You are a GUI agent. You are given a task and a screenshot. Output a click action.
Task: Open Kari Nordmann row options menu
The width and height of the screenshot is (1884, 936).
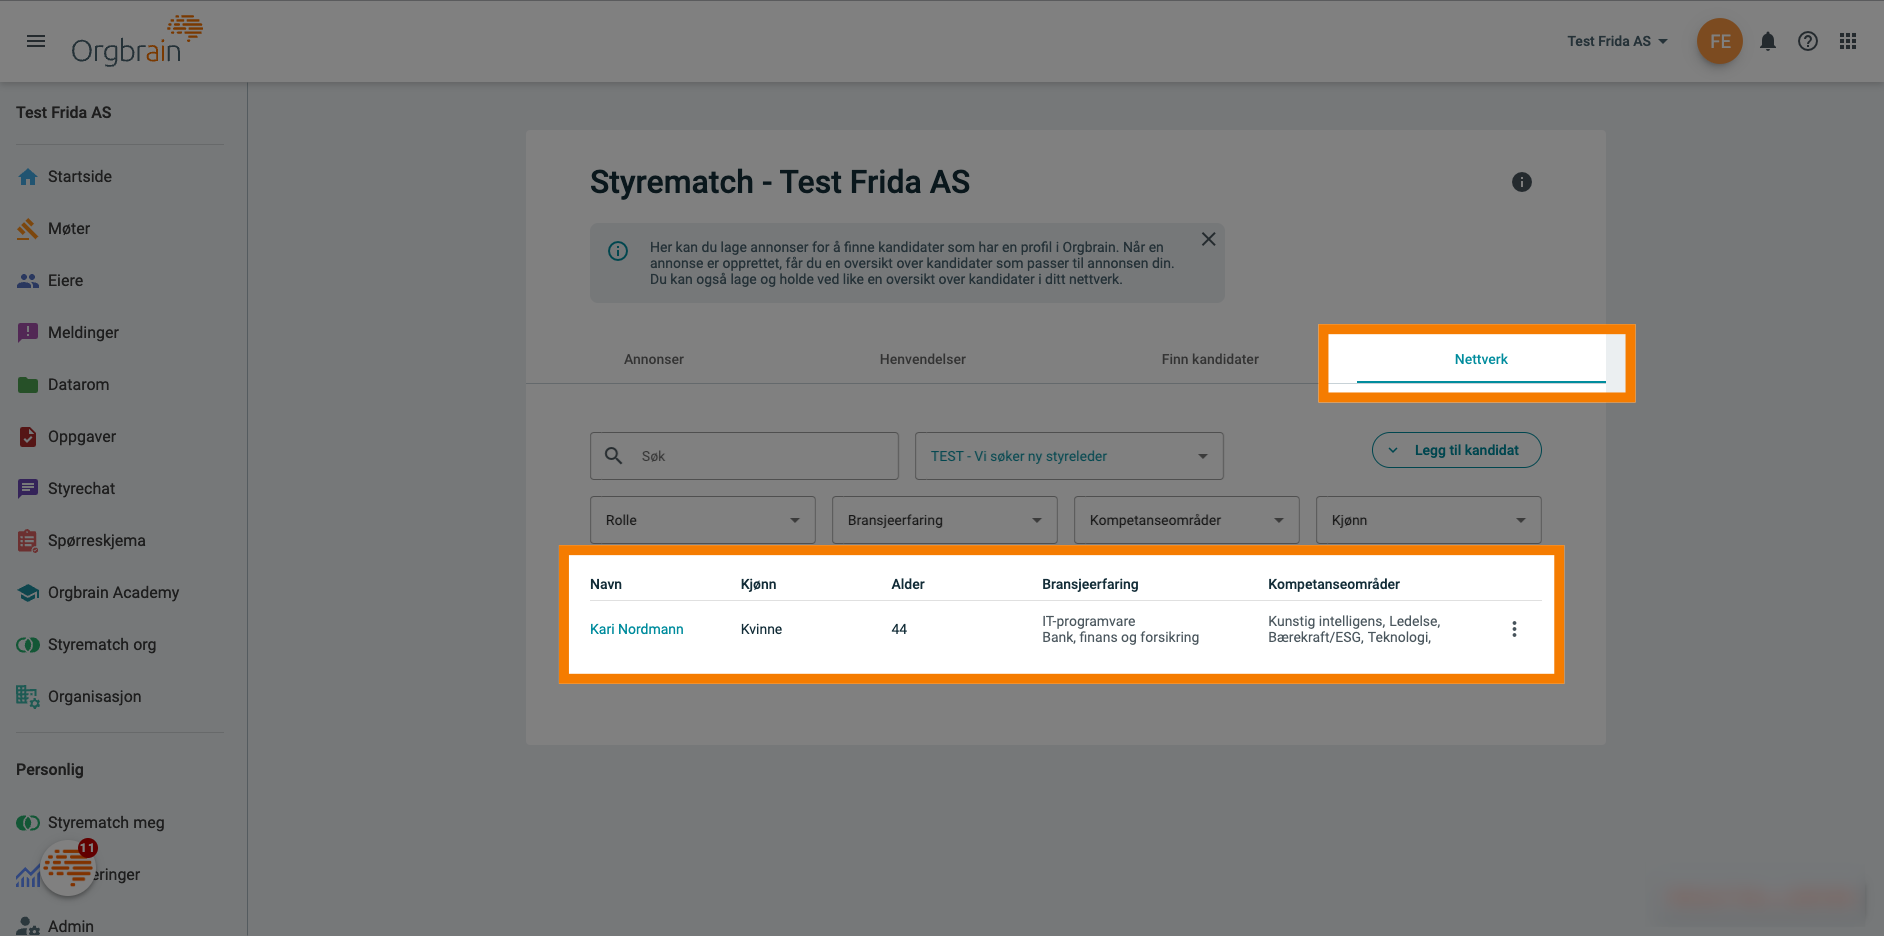pyautogui.click(x=1514, y=629)
